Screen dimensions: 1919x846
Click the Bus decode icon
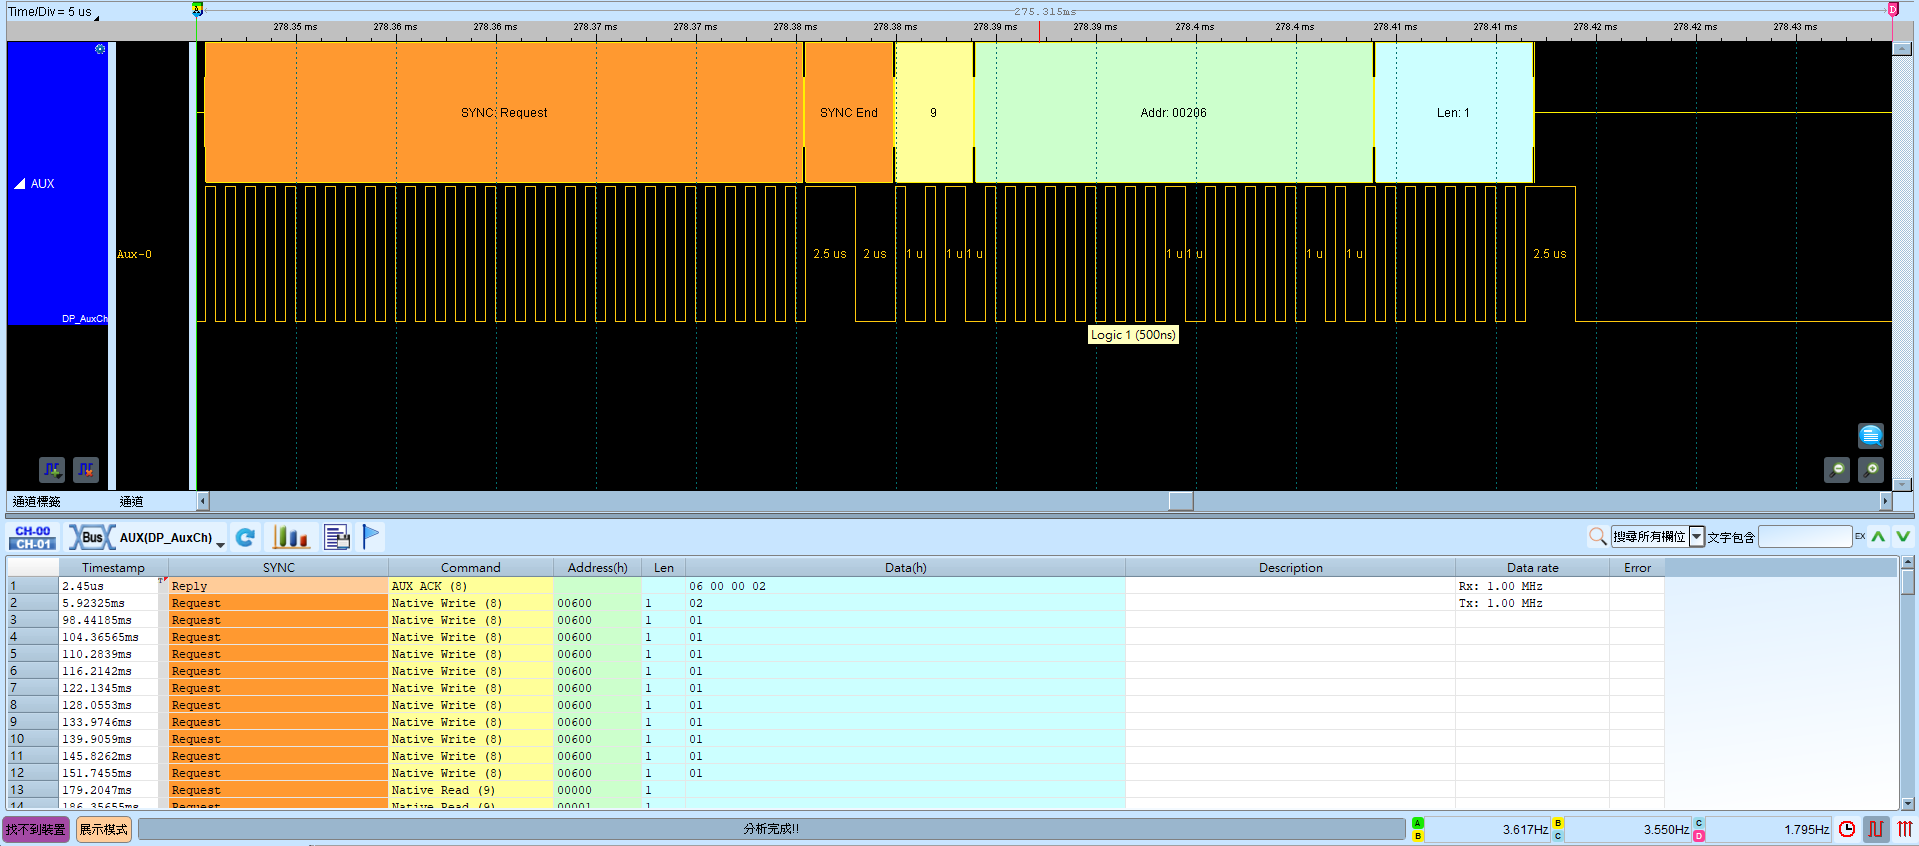tap(91, 538)
